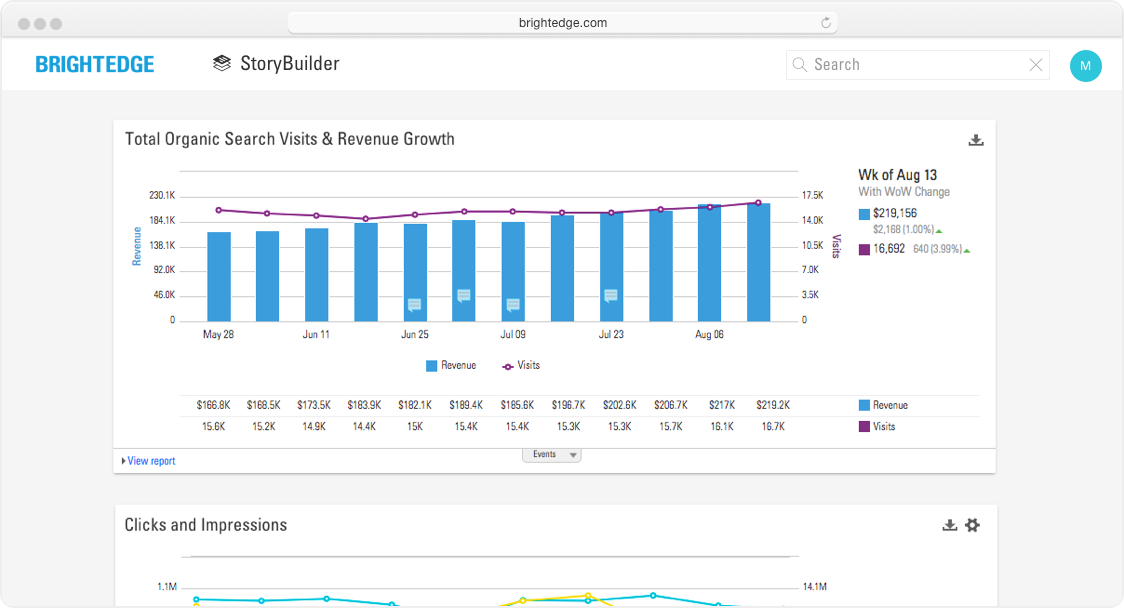Expand the View report arrow
Viewport: 1124px width, 608px height.
(x=123, y=461)
